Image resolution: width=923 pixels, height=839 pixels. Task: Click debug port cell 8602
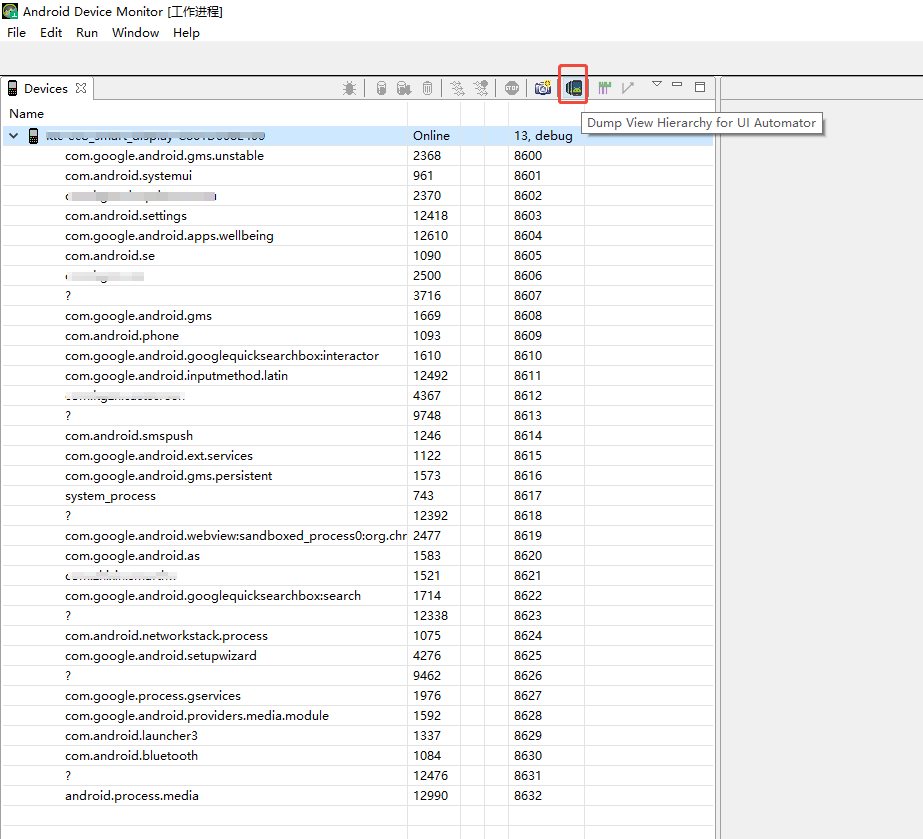point(528,196)
